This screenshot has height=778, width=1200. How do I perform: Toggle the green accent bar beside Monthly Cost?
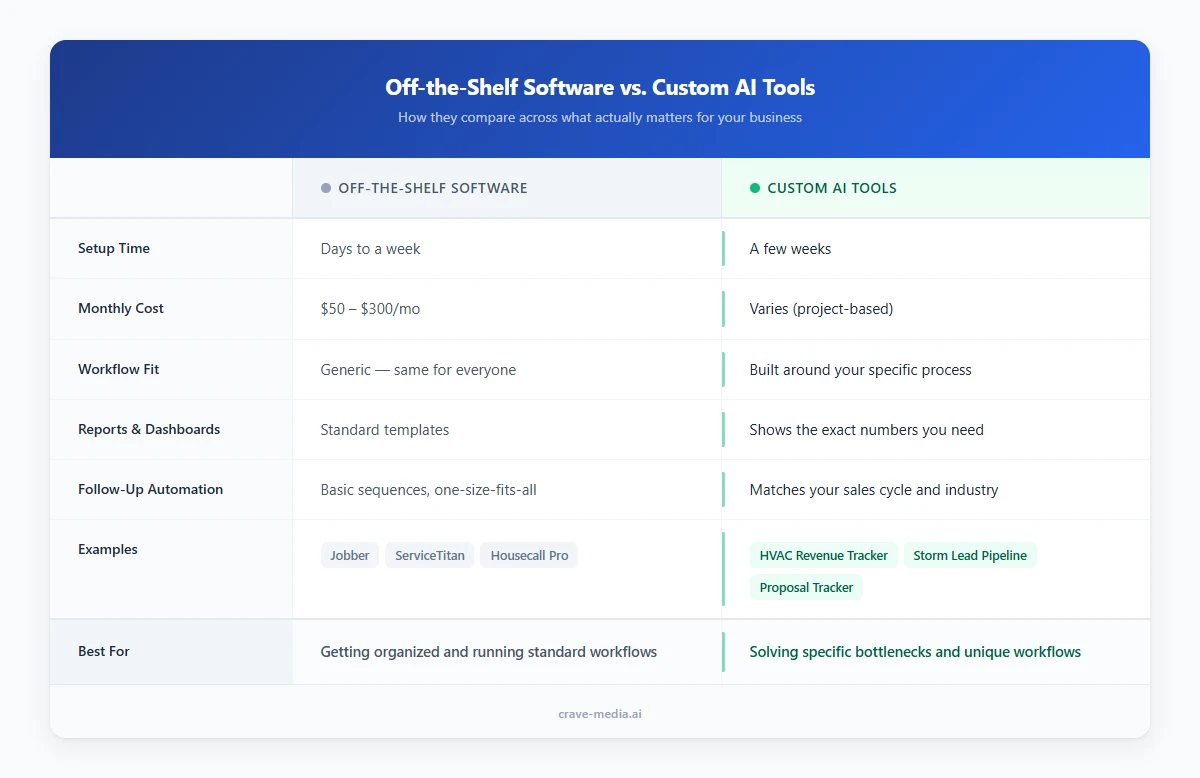[x=724, y=308]
